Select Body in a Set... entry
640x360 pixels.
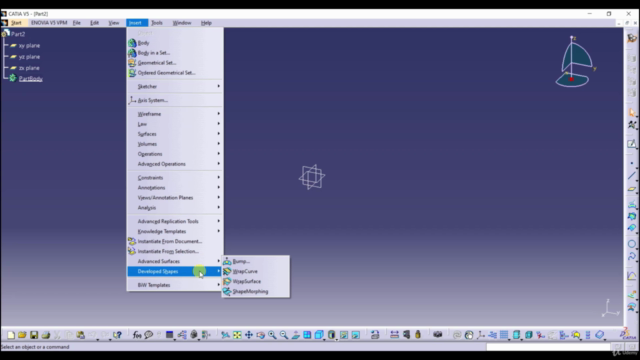pos(175,53)
